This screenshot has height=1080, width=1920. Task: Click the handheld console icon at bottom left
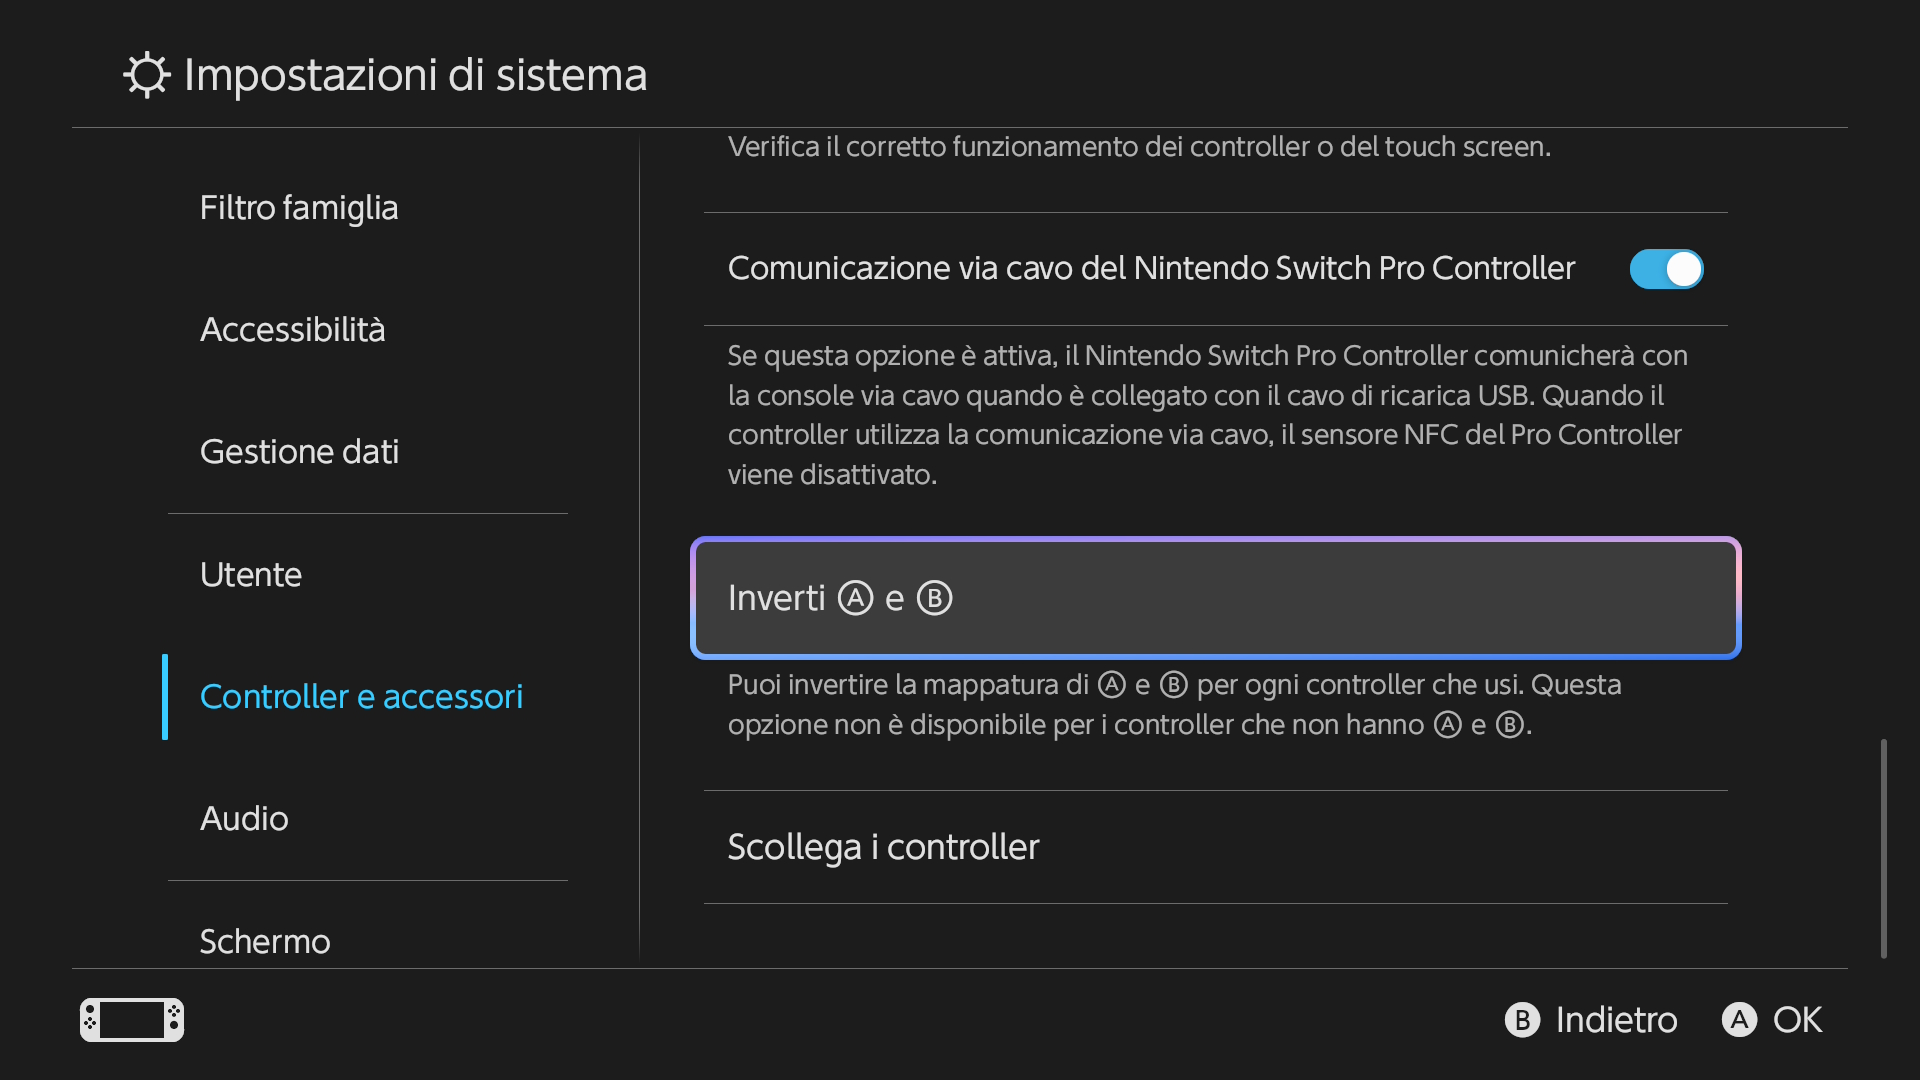(x=132, y=1020)
